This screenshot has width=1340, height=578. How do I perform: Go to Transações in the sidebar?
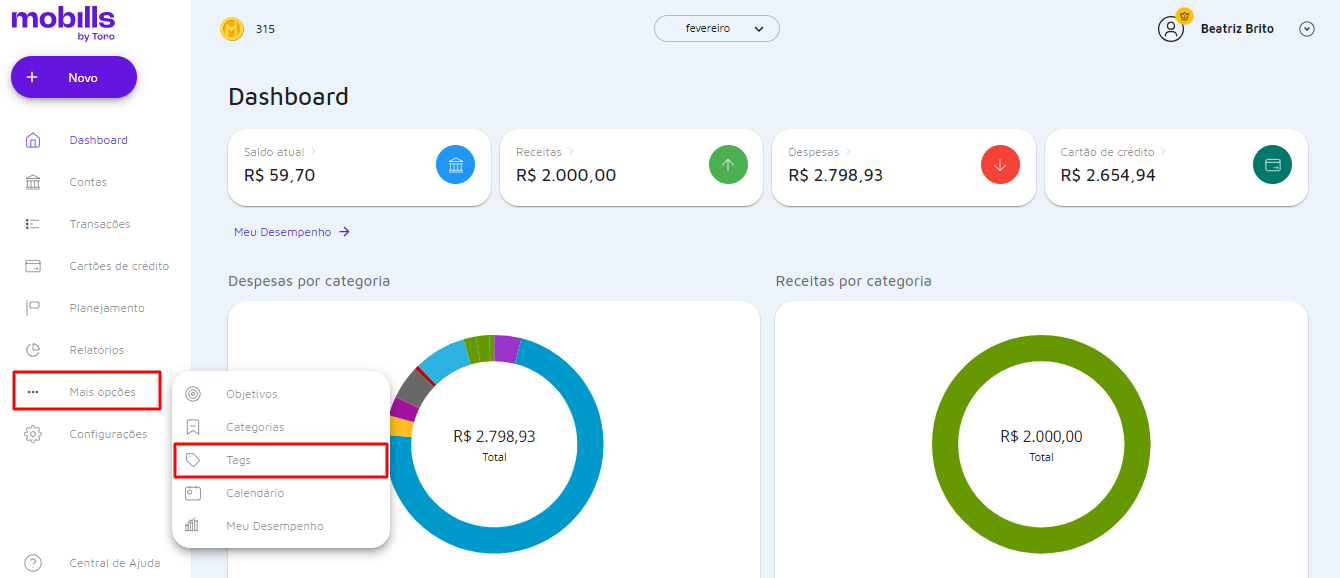click(99, 224)
